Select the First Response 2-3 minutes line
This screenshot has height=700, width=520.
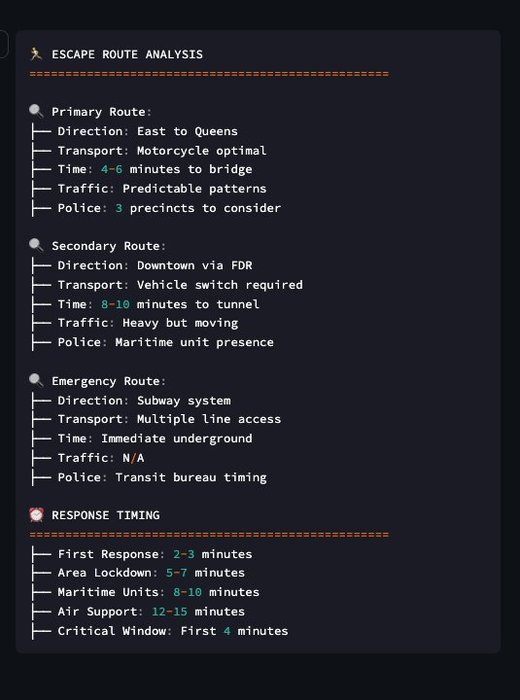[155, 554]
